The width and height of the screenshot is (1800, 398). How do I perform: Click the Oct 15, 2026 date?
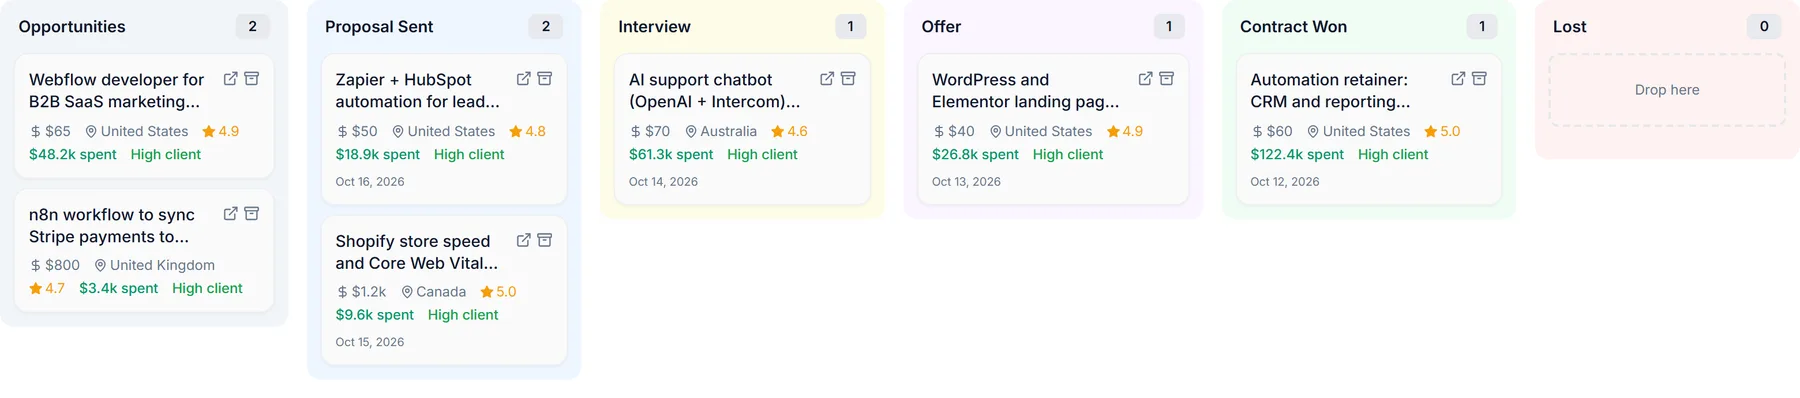[370, 342]
